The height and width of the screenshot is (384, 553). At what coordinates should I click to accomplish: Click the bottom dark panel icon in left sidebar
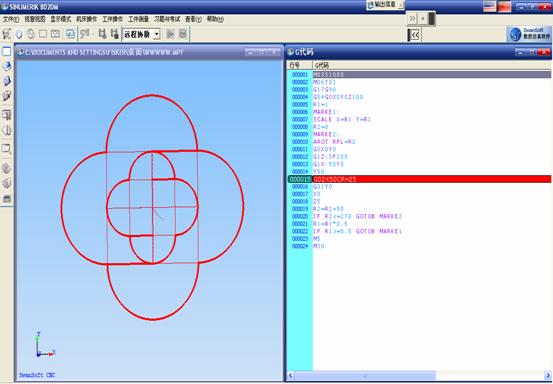coord(7,199)
